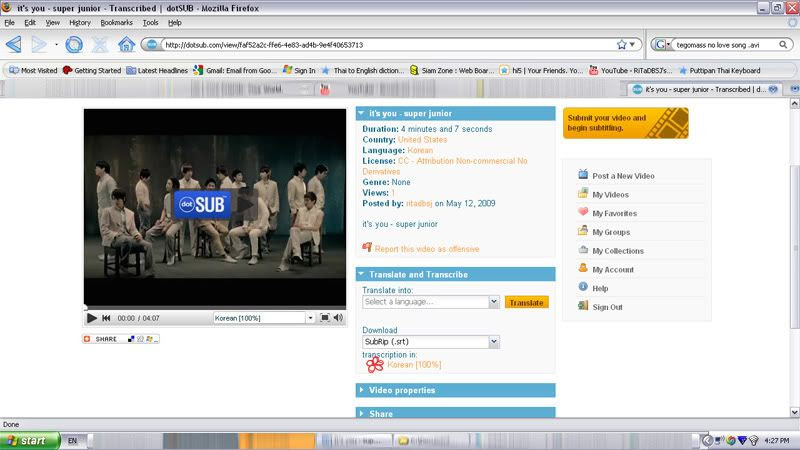Click the search box text field
Image resolution: width=800 pixels, height=450 pixels.
[724, 45]
